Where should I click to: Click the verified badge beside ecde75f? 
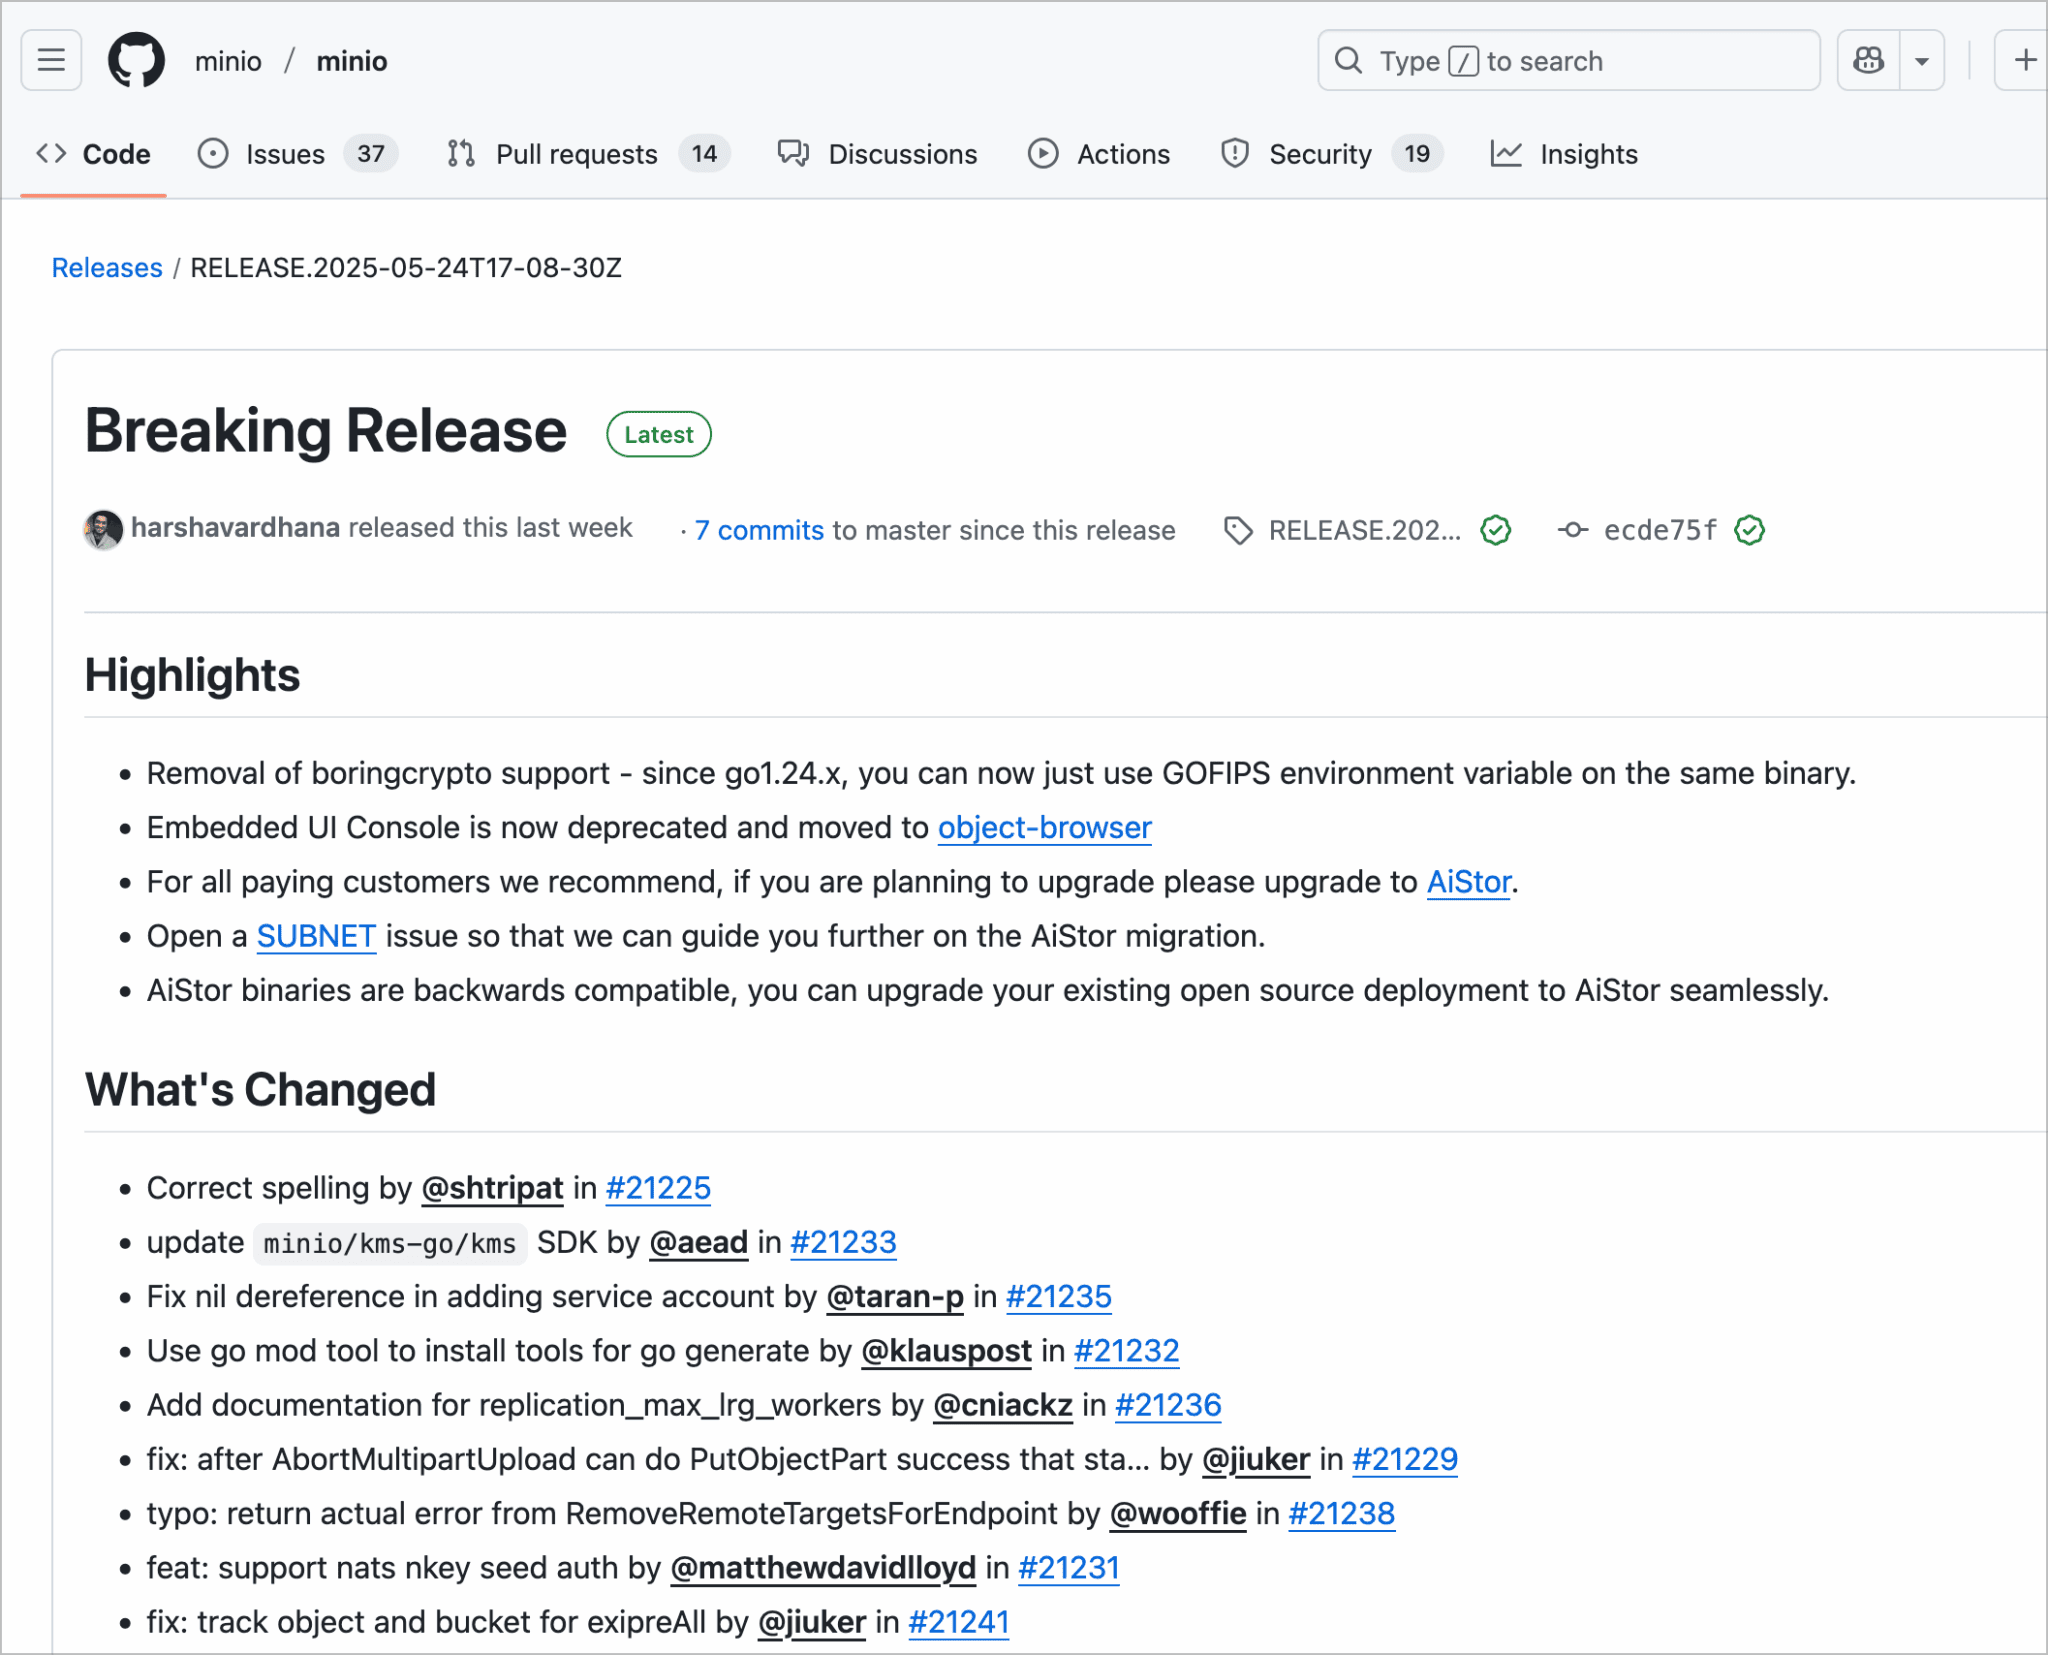click(1749, 530)
